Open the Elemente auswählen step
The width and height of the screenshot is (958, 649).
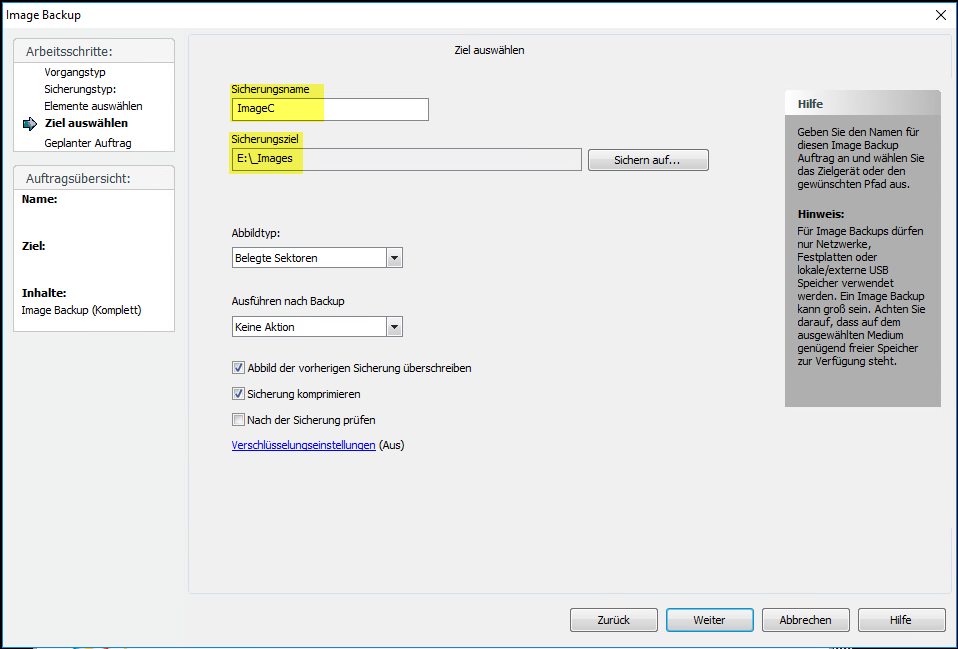coord(93,106)
